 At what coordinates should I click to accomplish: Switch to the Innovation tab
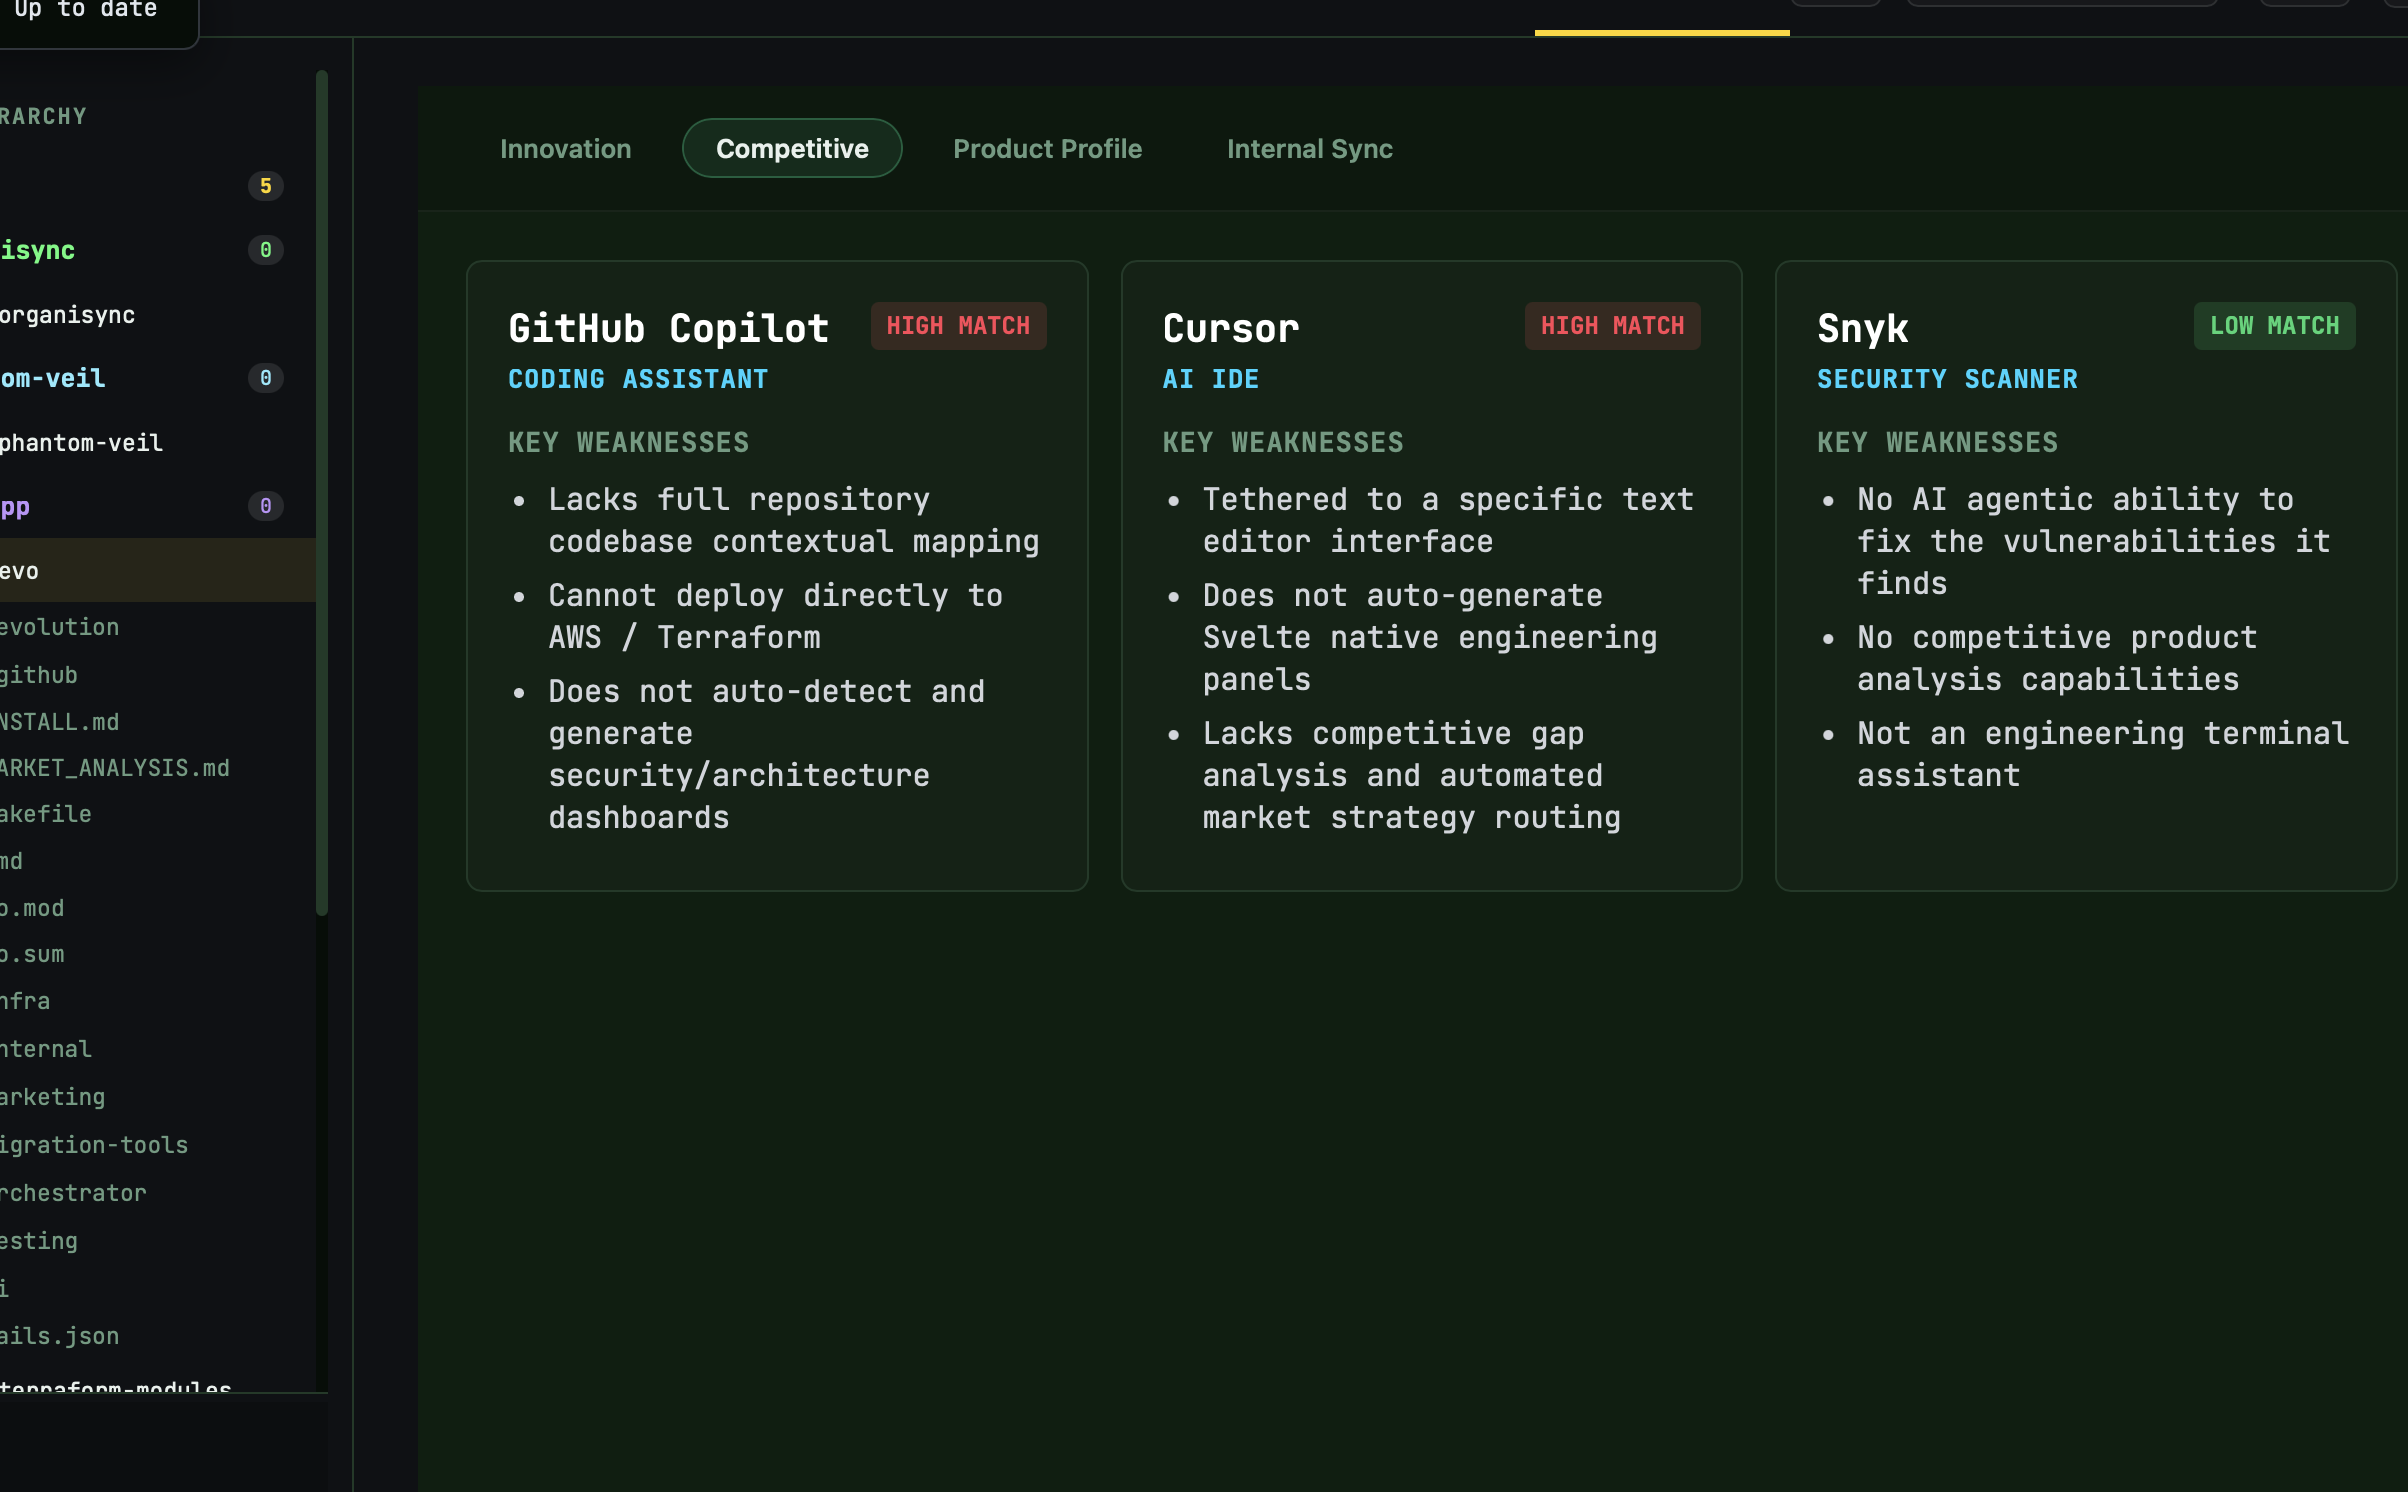[x=565, y=148]
